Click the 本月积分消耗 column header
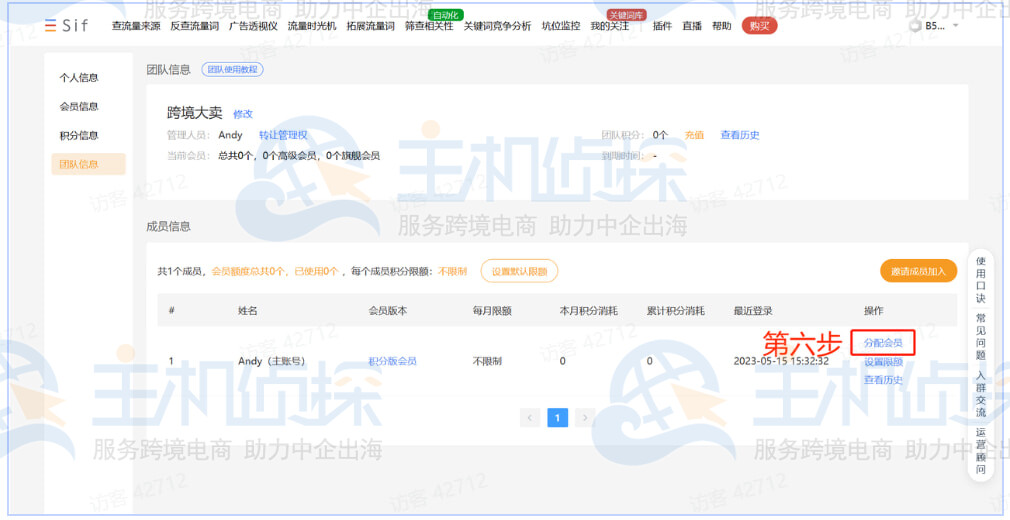Screen dimensions: 1010x520 click(x=588, y=311)
